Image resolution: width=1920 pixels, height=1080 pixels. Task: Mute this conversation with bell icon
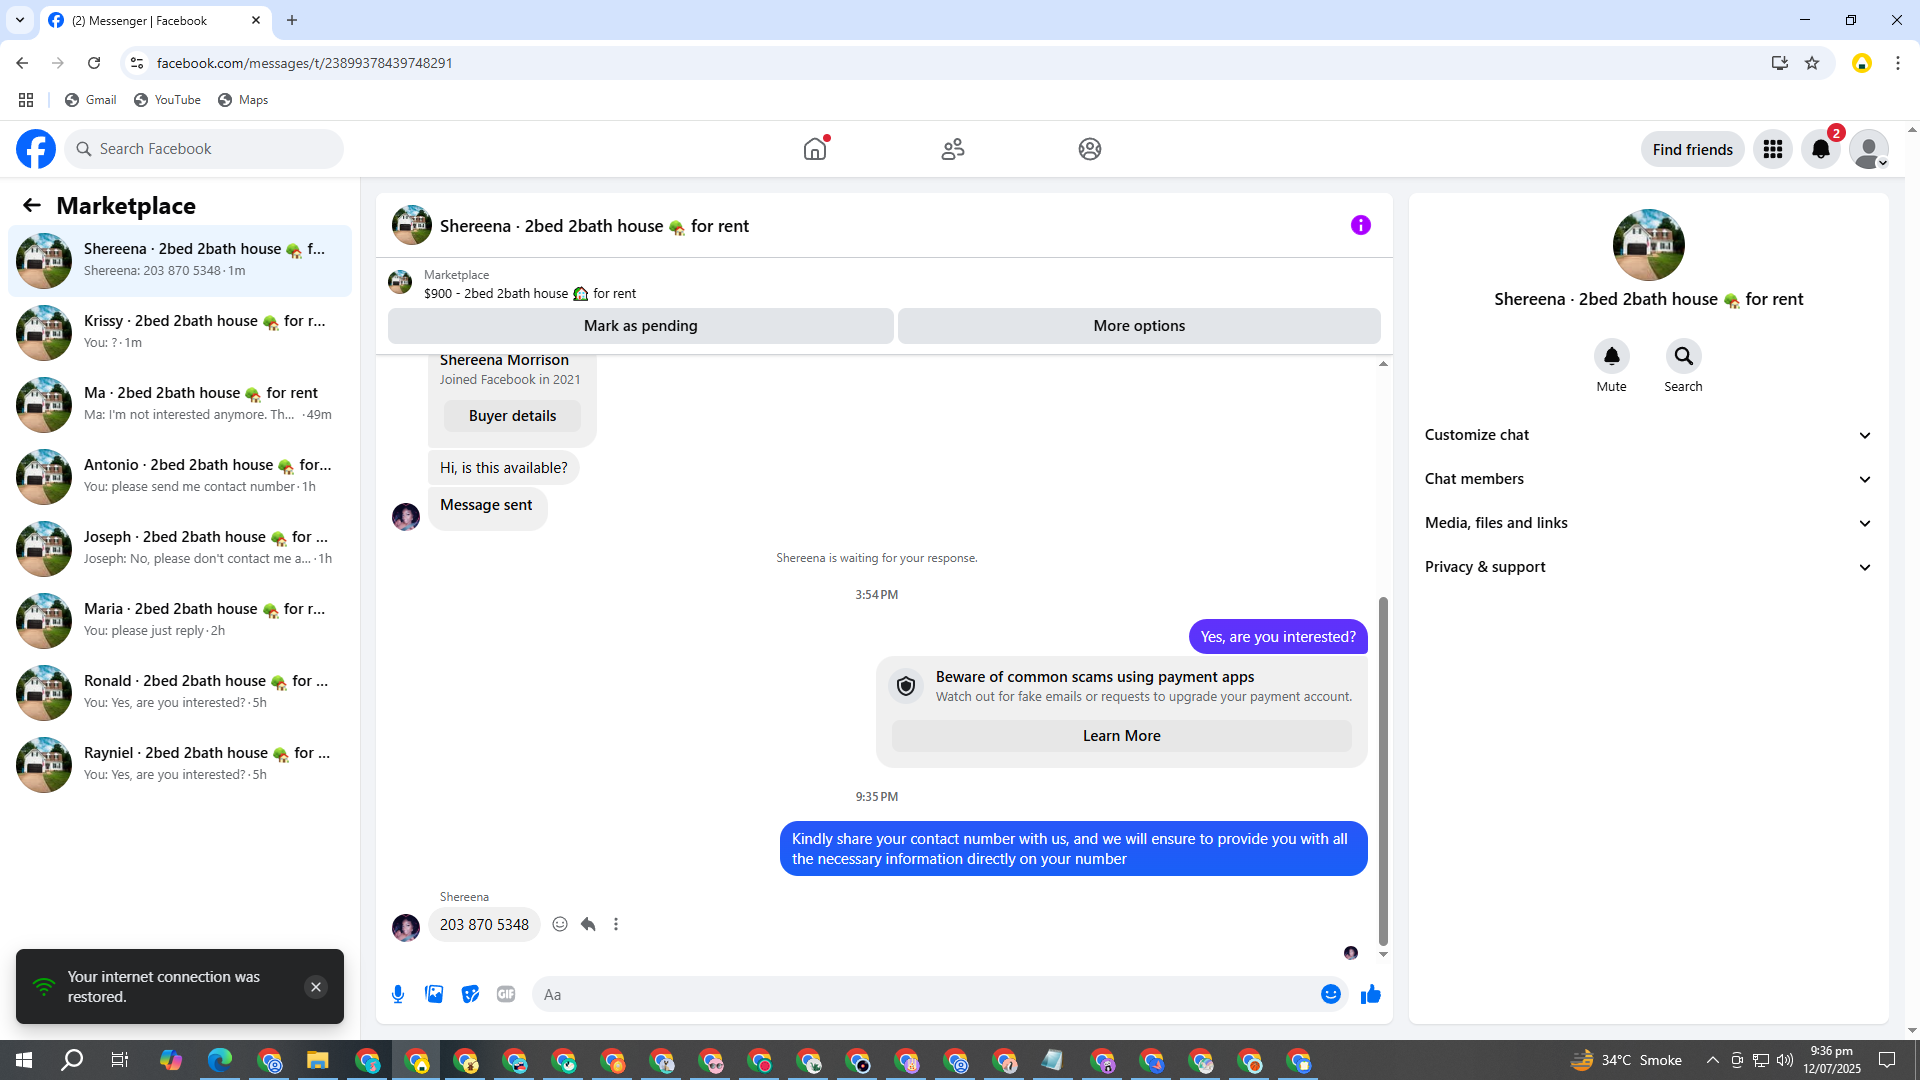(x=1611, y=356)
